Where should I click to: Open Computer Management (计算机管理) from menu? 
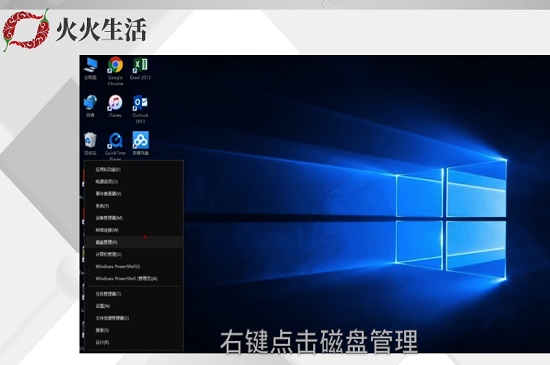(134, 254)
